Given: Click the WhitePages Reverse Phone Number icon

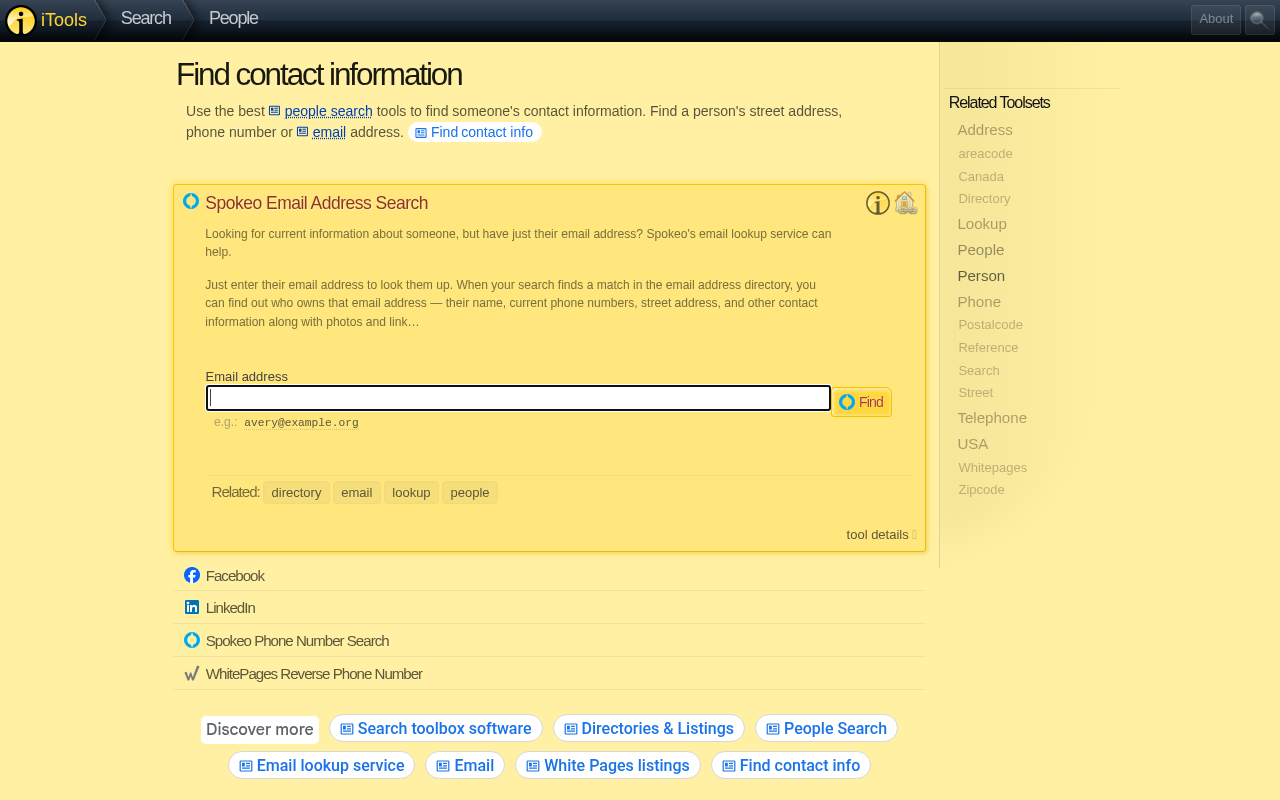Looking at the screenshot, I should click(x=192, y=673).
